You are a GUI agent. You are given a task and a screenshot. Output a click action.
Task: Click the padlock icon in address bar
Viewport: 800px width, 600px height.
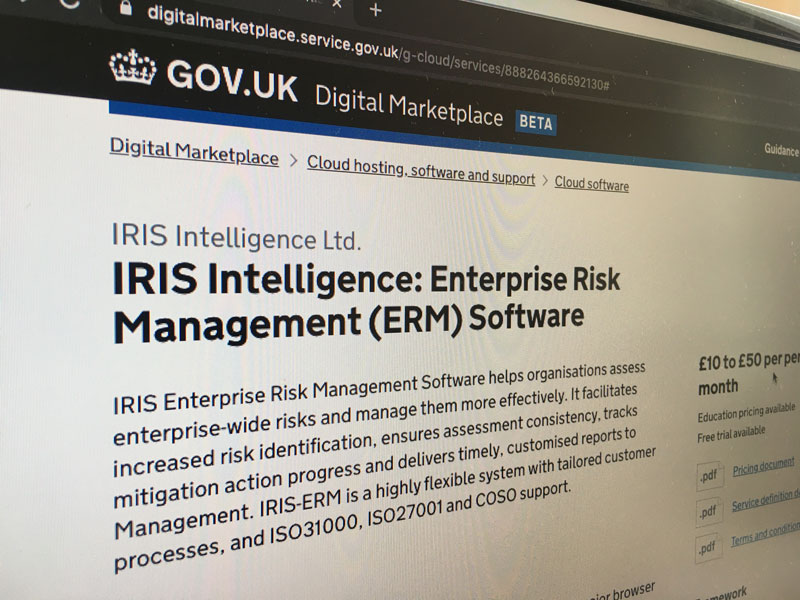coord(126,8)
